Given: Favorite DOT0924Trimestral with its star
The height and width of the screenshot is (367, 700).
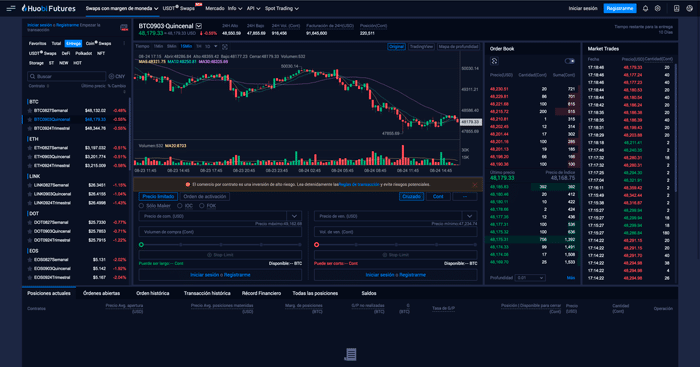Looking at the screenshot, I should click(30, 240).
